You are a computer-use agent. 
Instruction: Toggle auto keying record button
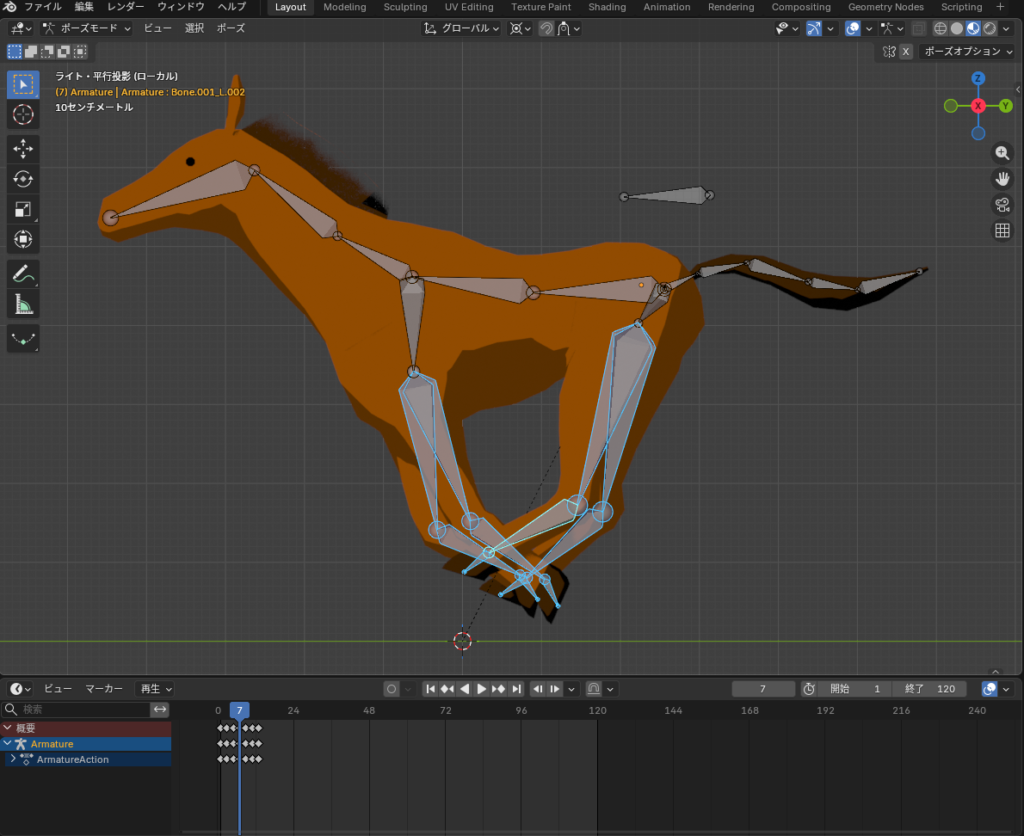393,689
